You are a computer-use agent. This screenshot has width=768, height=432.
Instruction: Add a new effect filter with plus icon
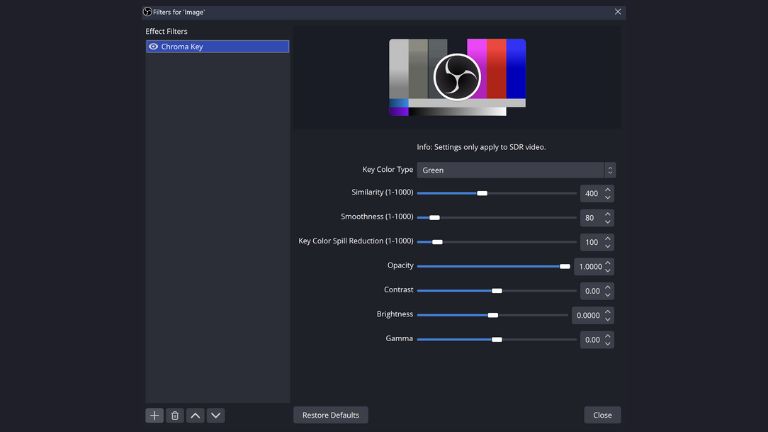point(154,415)
